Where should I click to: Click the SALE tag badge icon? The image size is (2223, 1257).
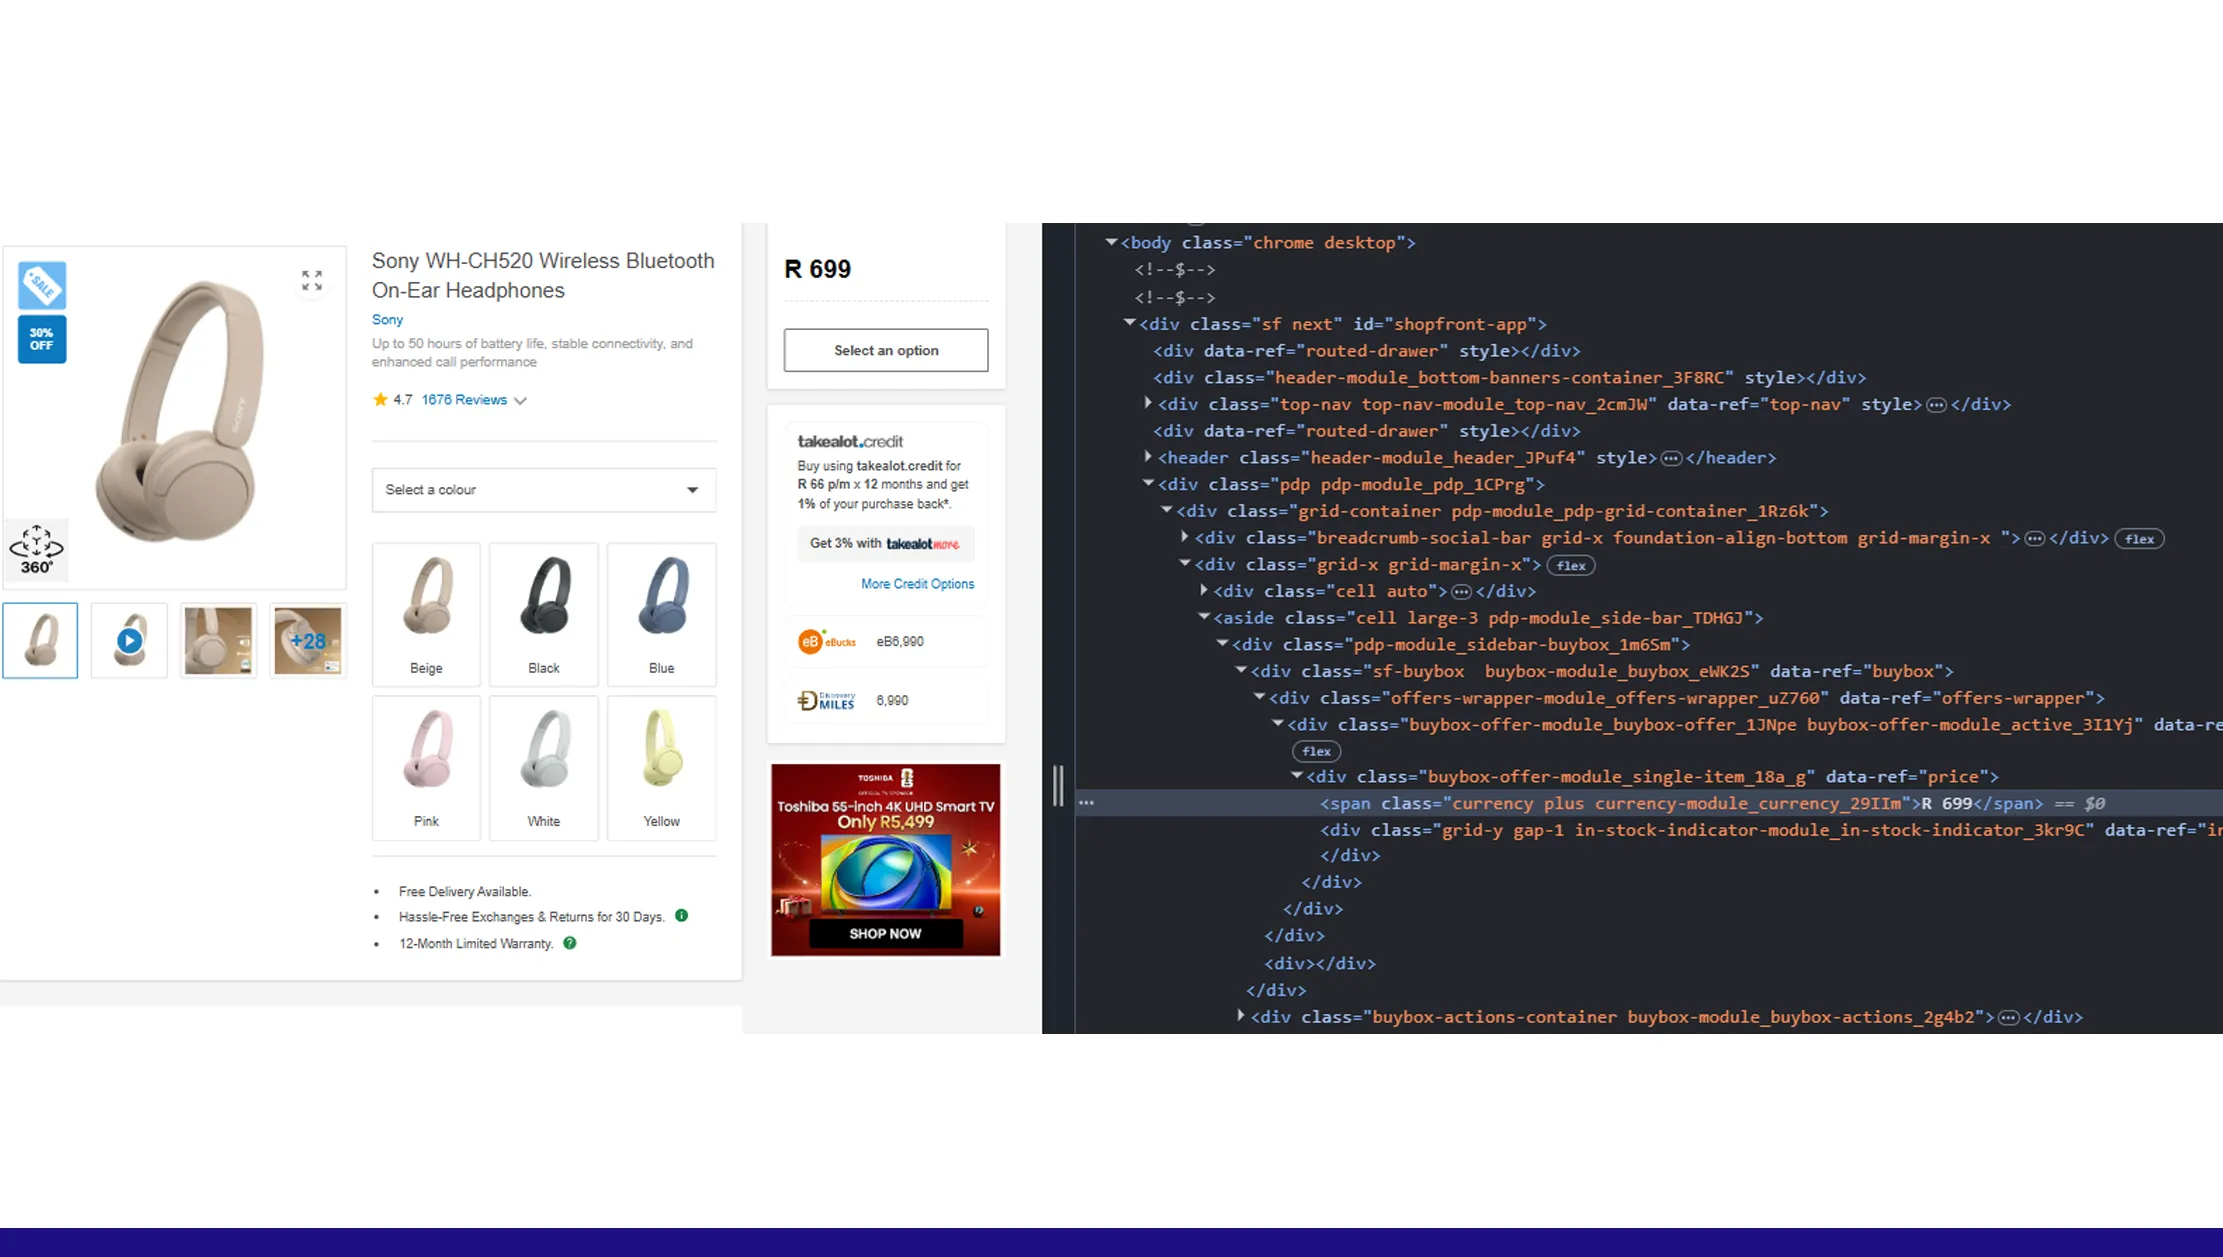click(x=42, y=286)
